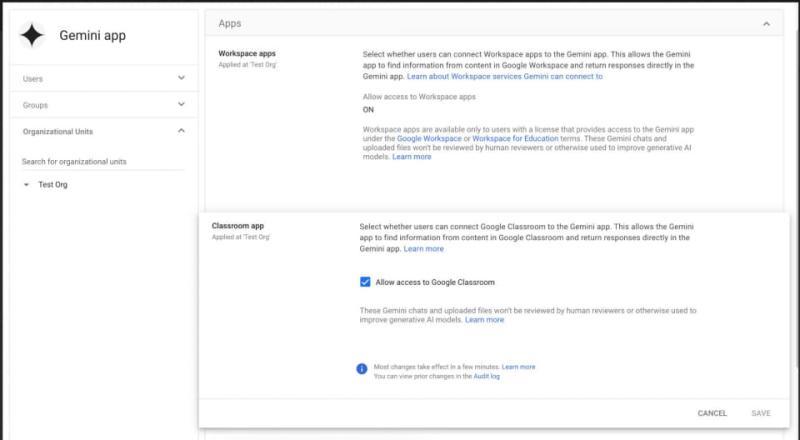Click Applied at 'Test Org' under Classroom app
This screenshot has height=440, width=800.
pyautogui.click(x=241, y=237)
